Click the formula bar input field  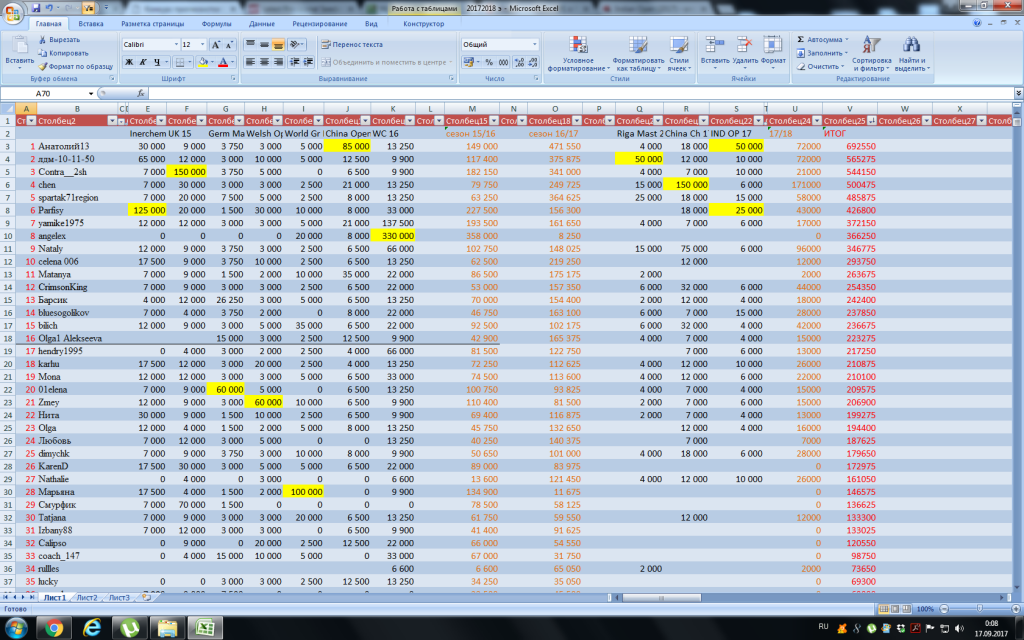(500, 93)
